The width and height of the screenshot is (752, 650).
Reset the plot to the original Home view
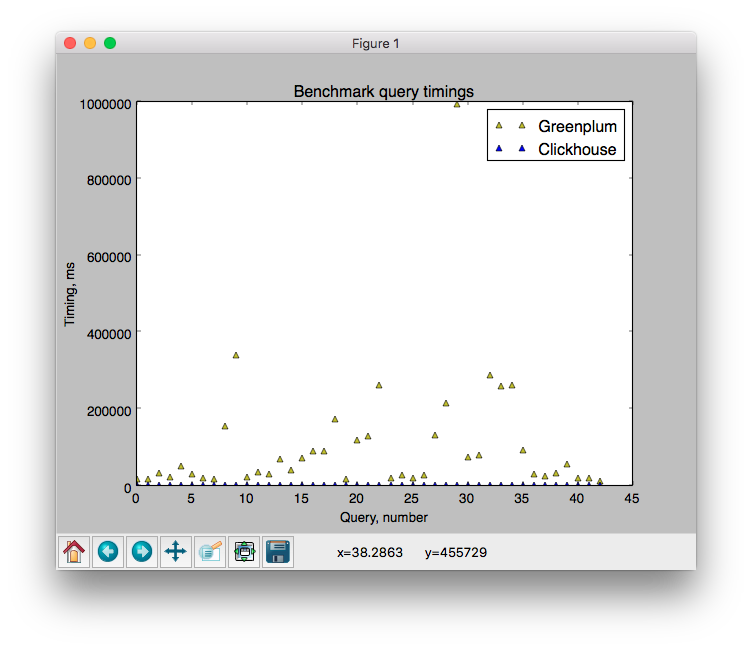pos(74,551)
